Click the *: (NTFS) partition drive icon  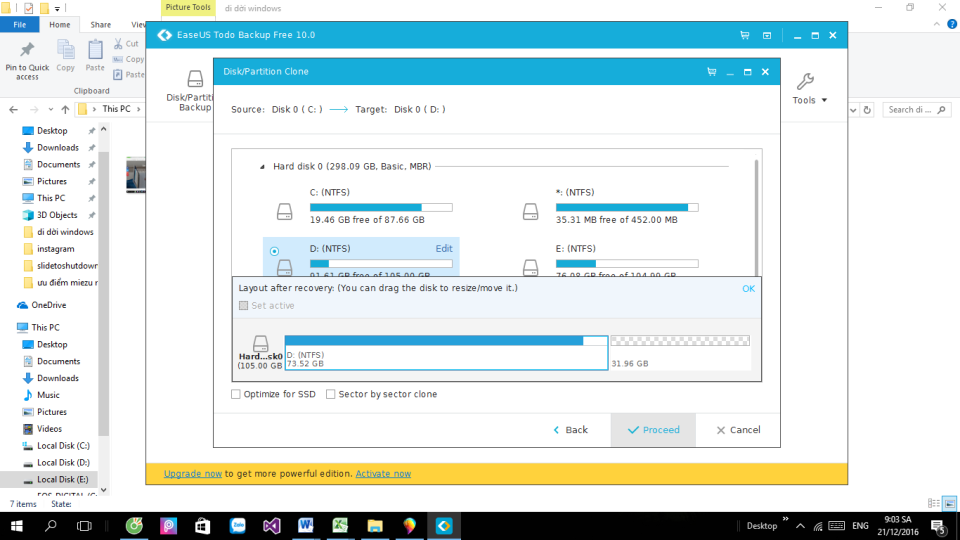pyautogui.click(x=530, y=212)
